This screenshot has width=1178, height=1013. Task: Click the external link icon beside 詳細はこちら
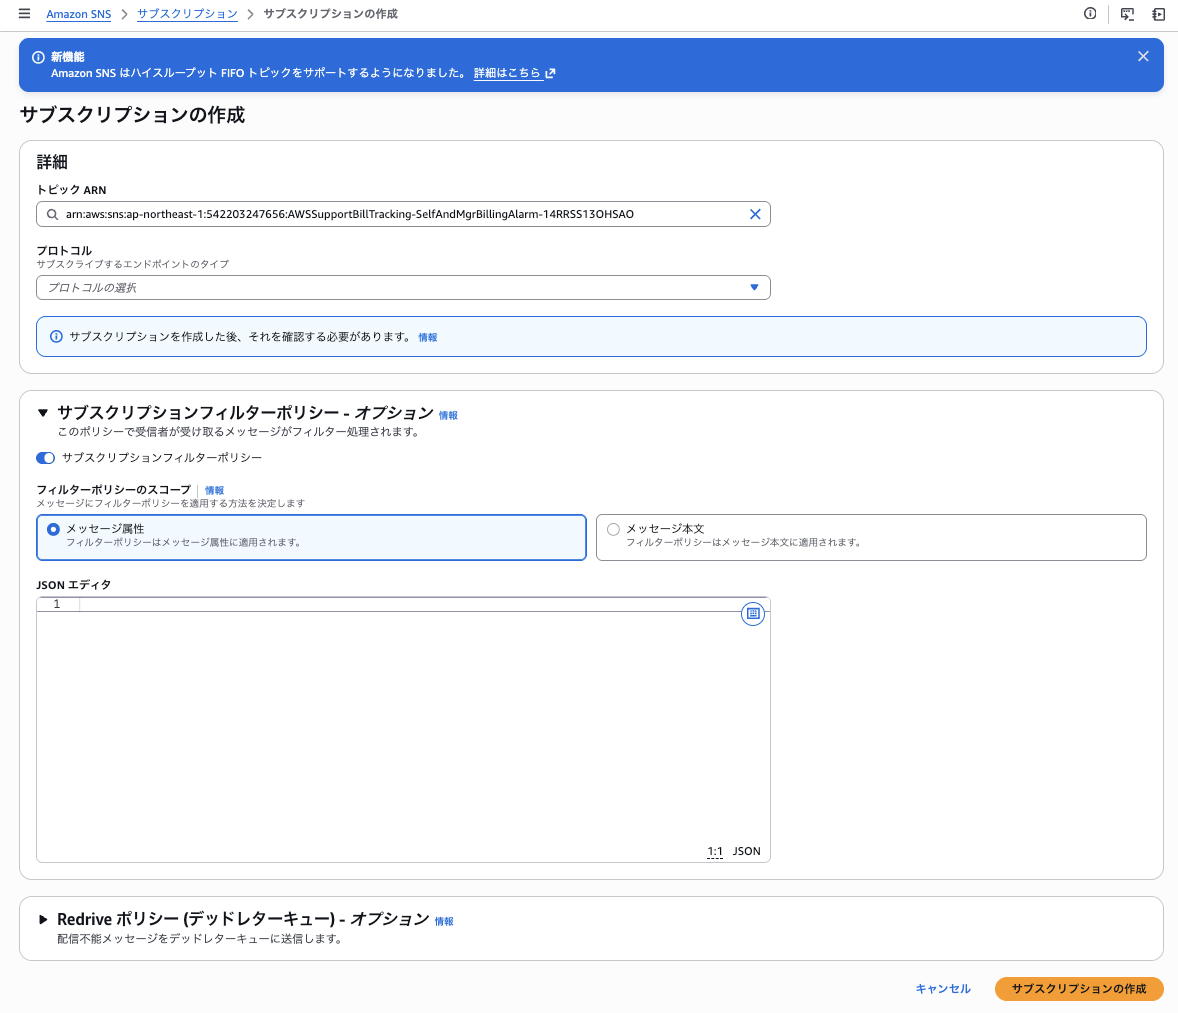point(551,73)
